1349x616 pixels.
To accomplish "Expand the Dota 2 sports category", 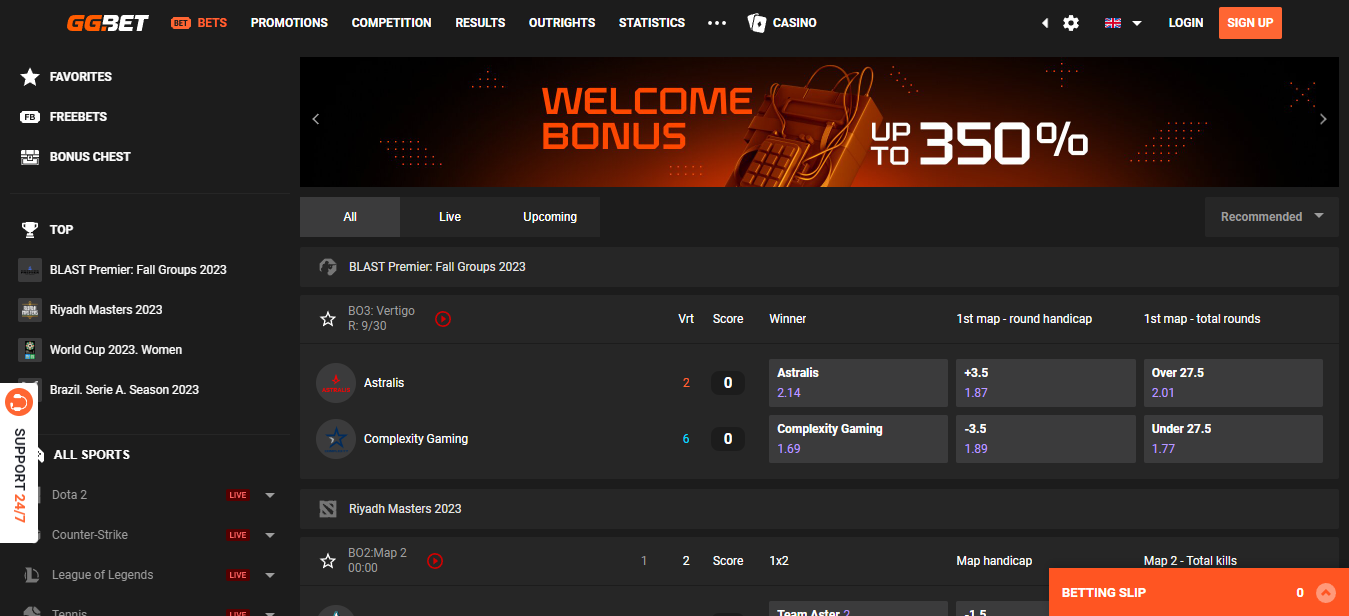I will (x=270, y=495).
